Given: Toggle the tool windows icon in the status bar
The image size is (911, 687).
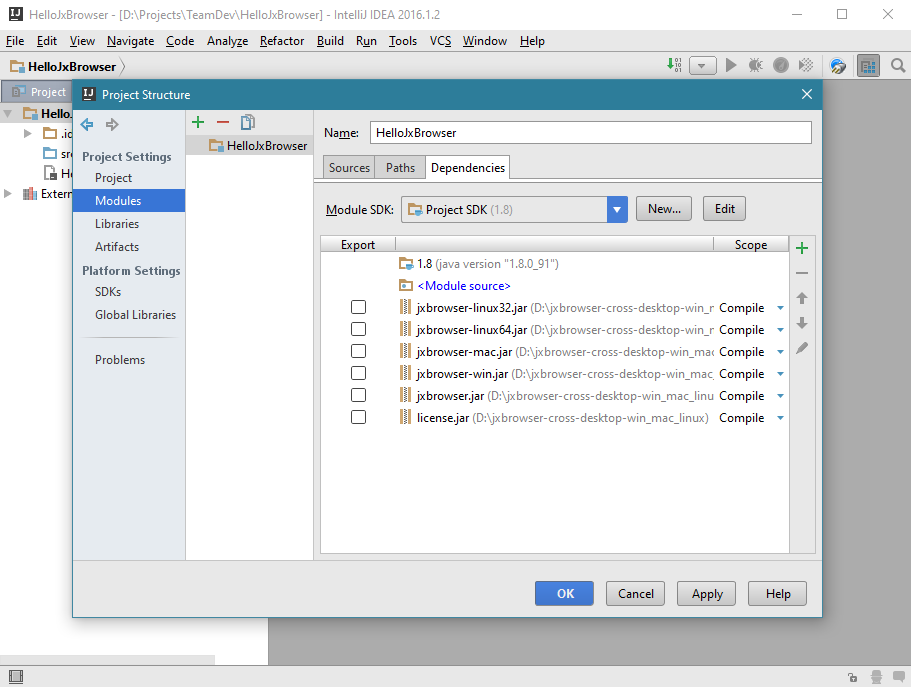Looking at the screenshot, I should click(16, 676).
